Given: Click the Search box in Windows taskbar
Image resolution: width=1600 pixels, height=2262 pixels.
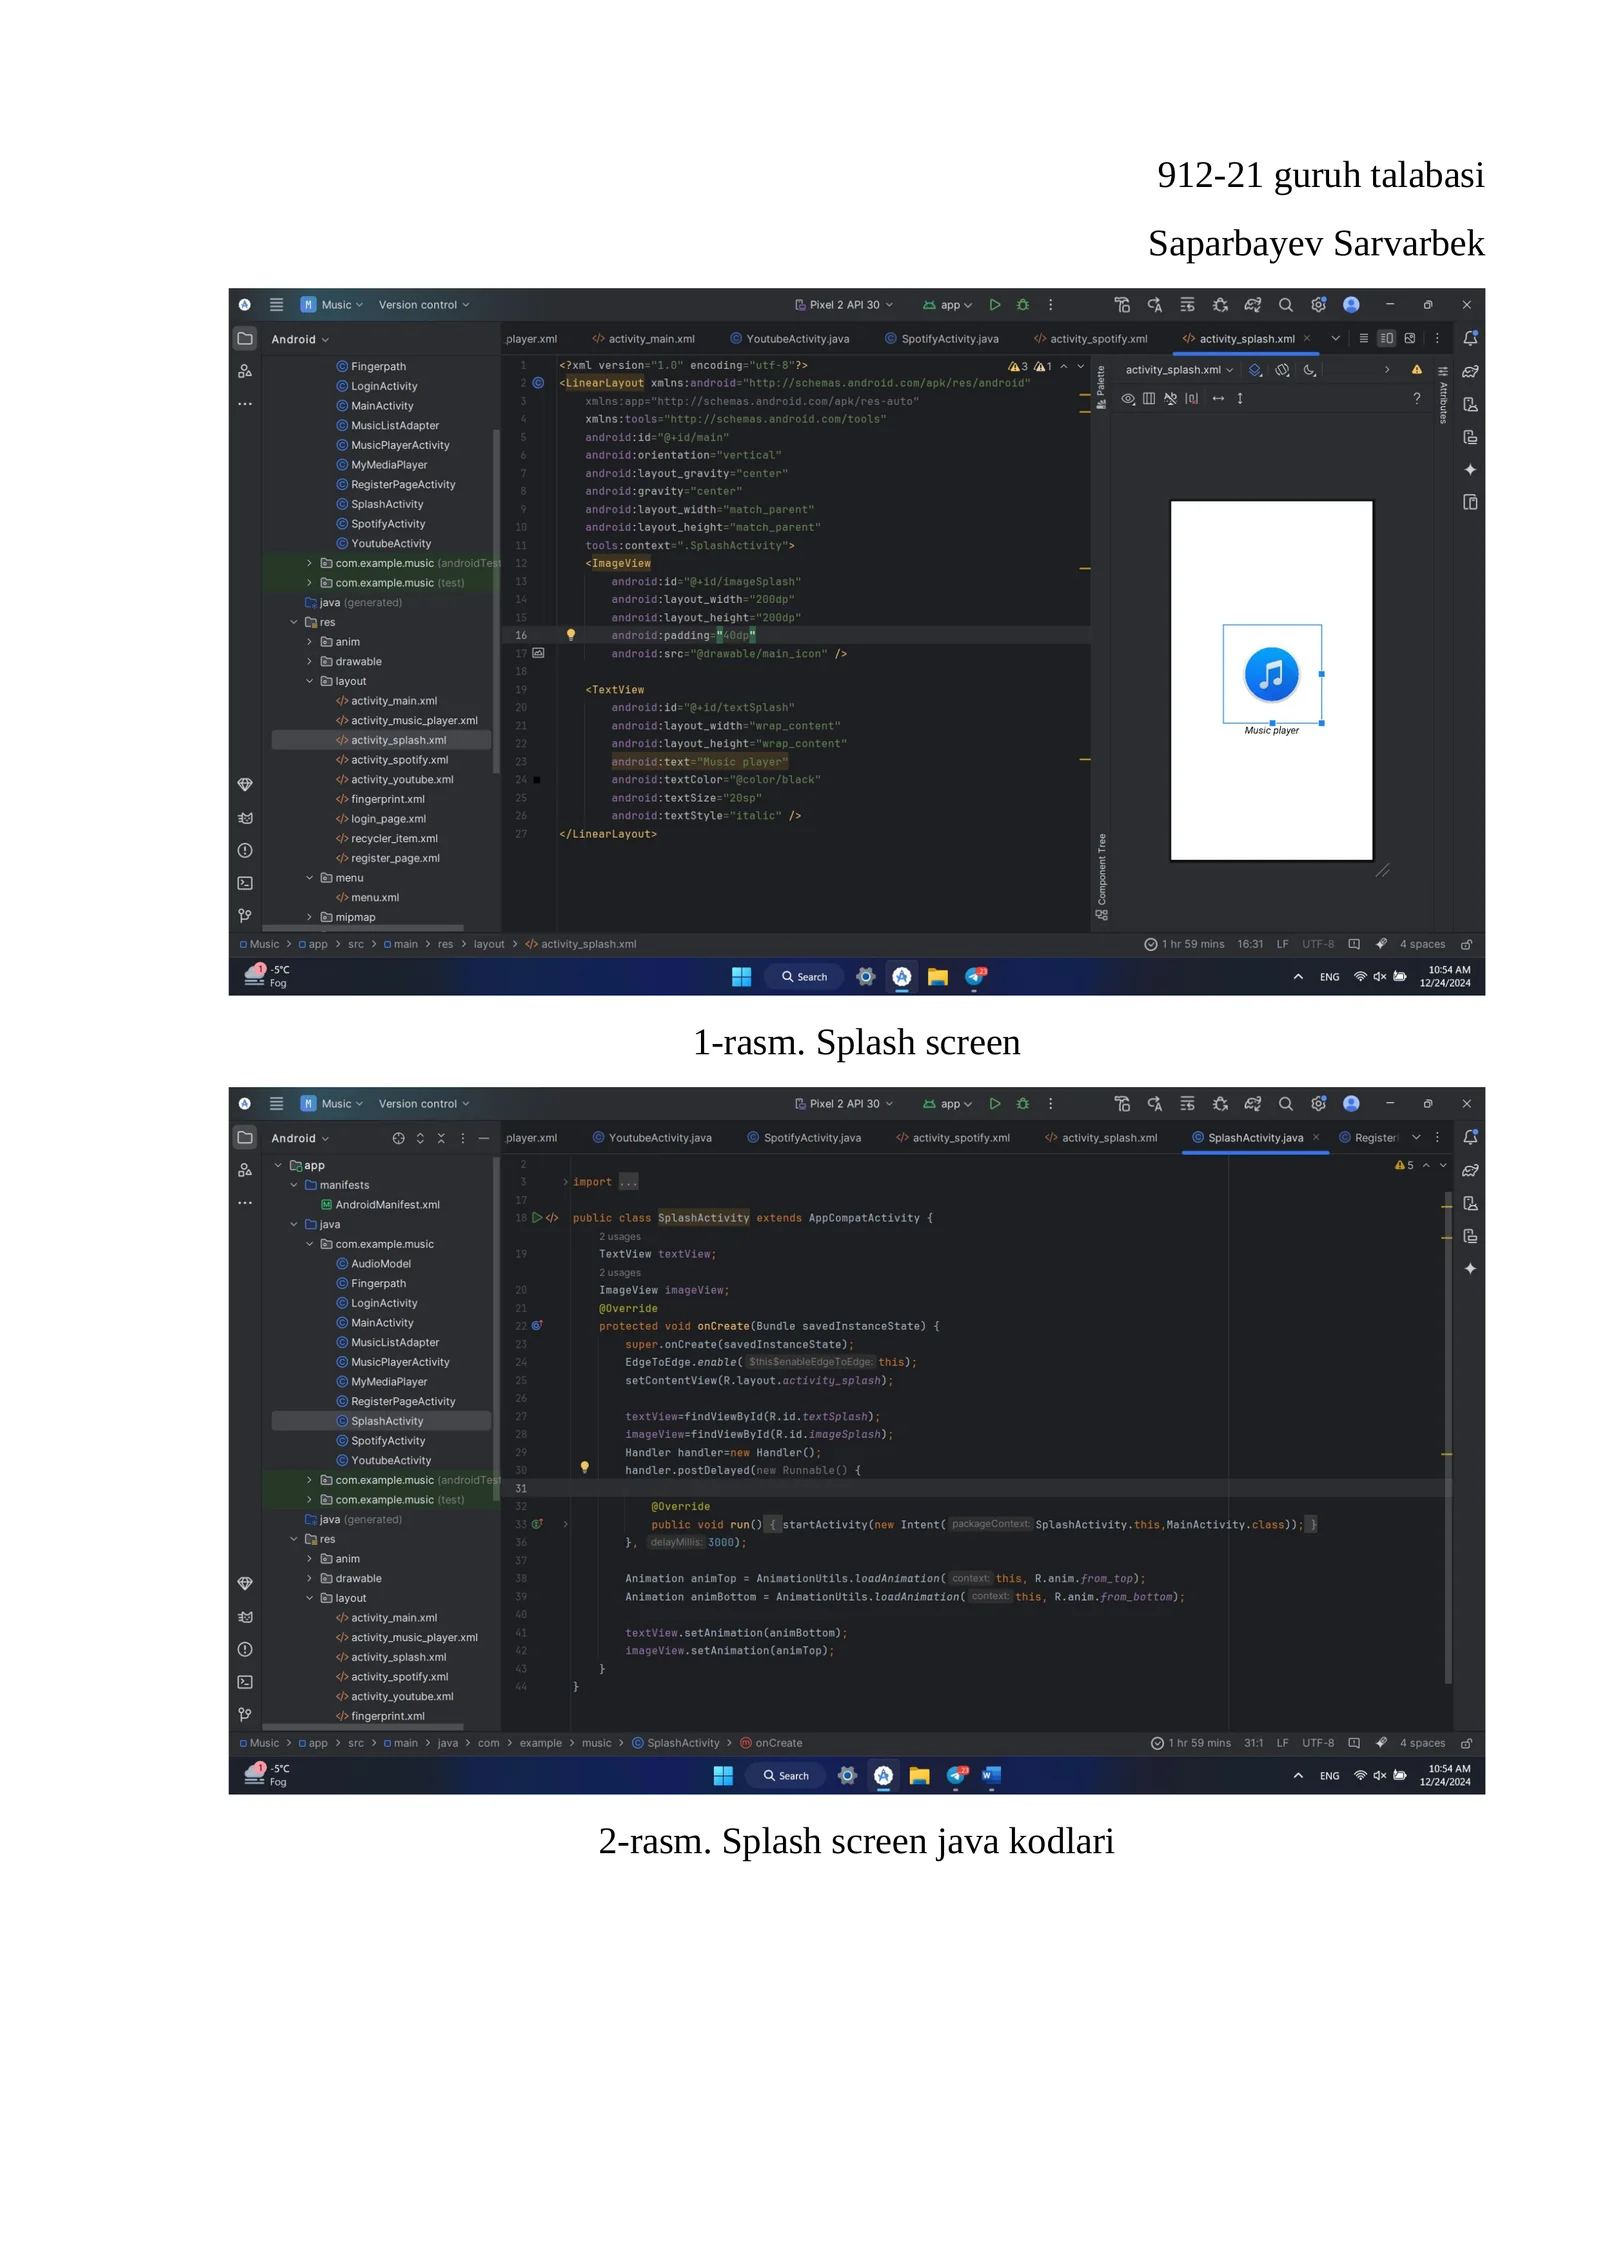Looking at the screenshot, I should (803, 977).
